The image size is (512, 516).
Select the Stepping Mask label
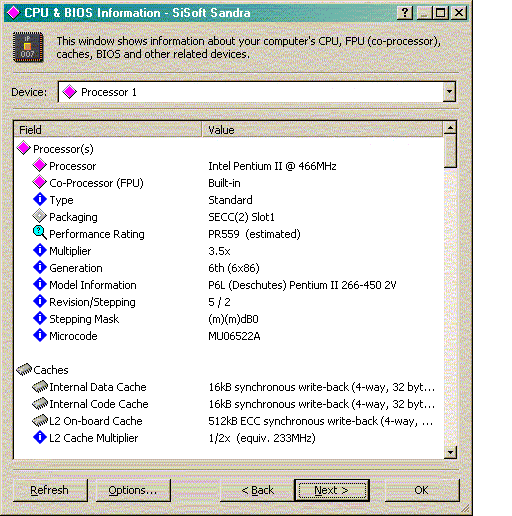point(84,319)
